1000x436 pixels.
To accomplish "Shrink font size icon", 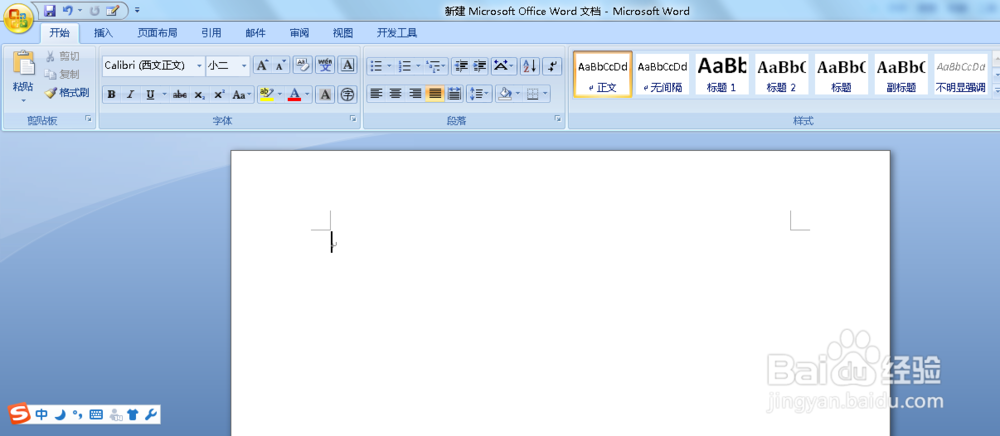I will coord(281,65).
